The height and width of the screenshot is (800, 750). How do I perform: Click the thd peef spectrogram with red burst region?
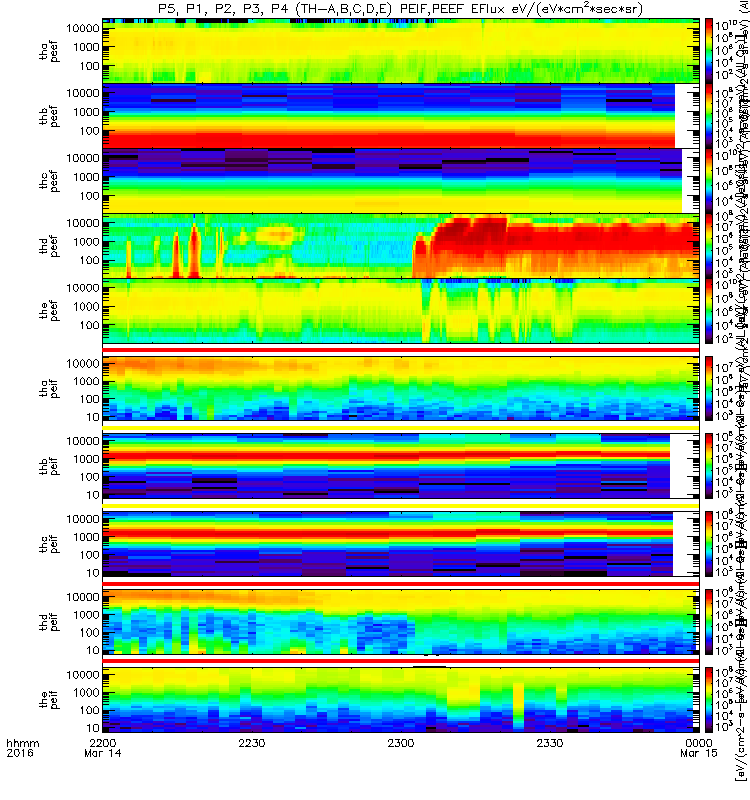click(401, 246)
